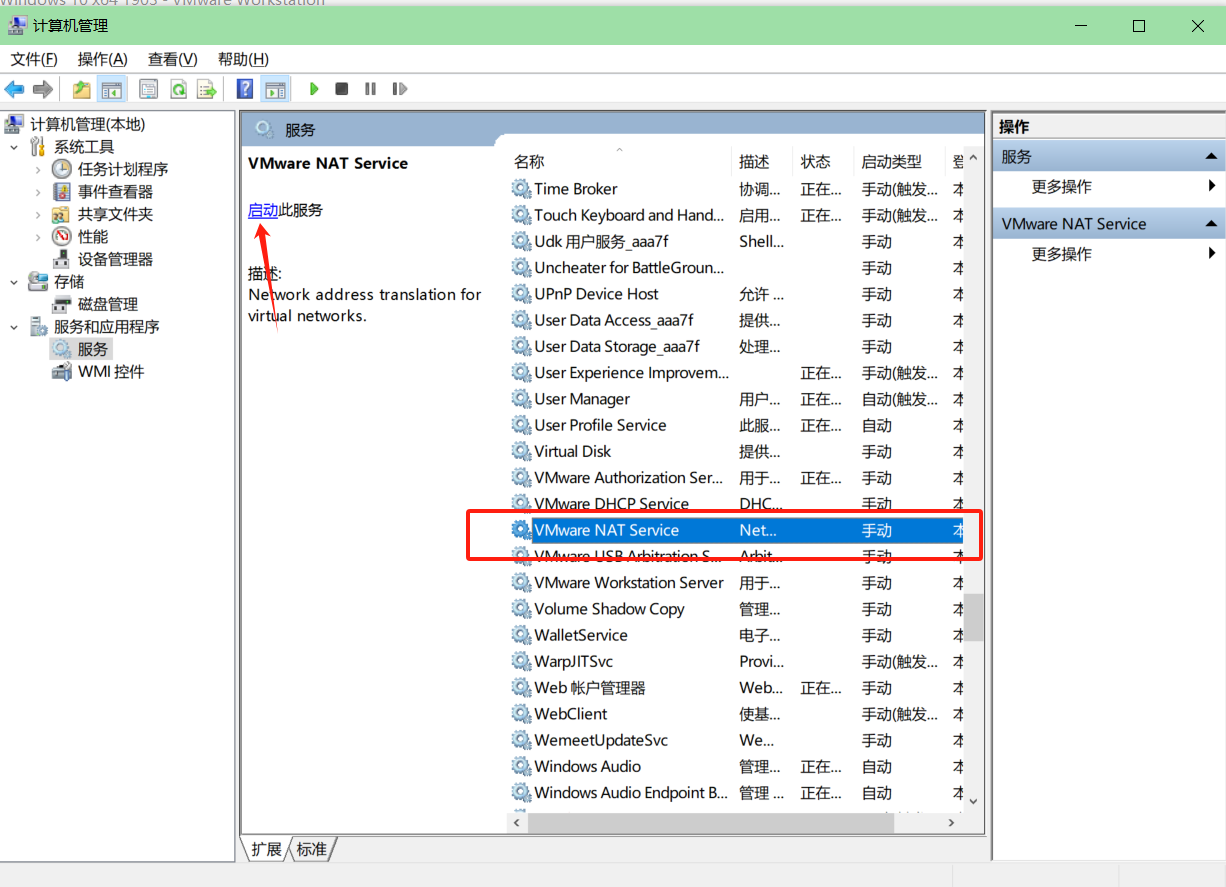
Task: Collapse the 系统工具 tree node
Action: coord(14,147)
